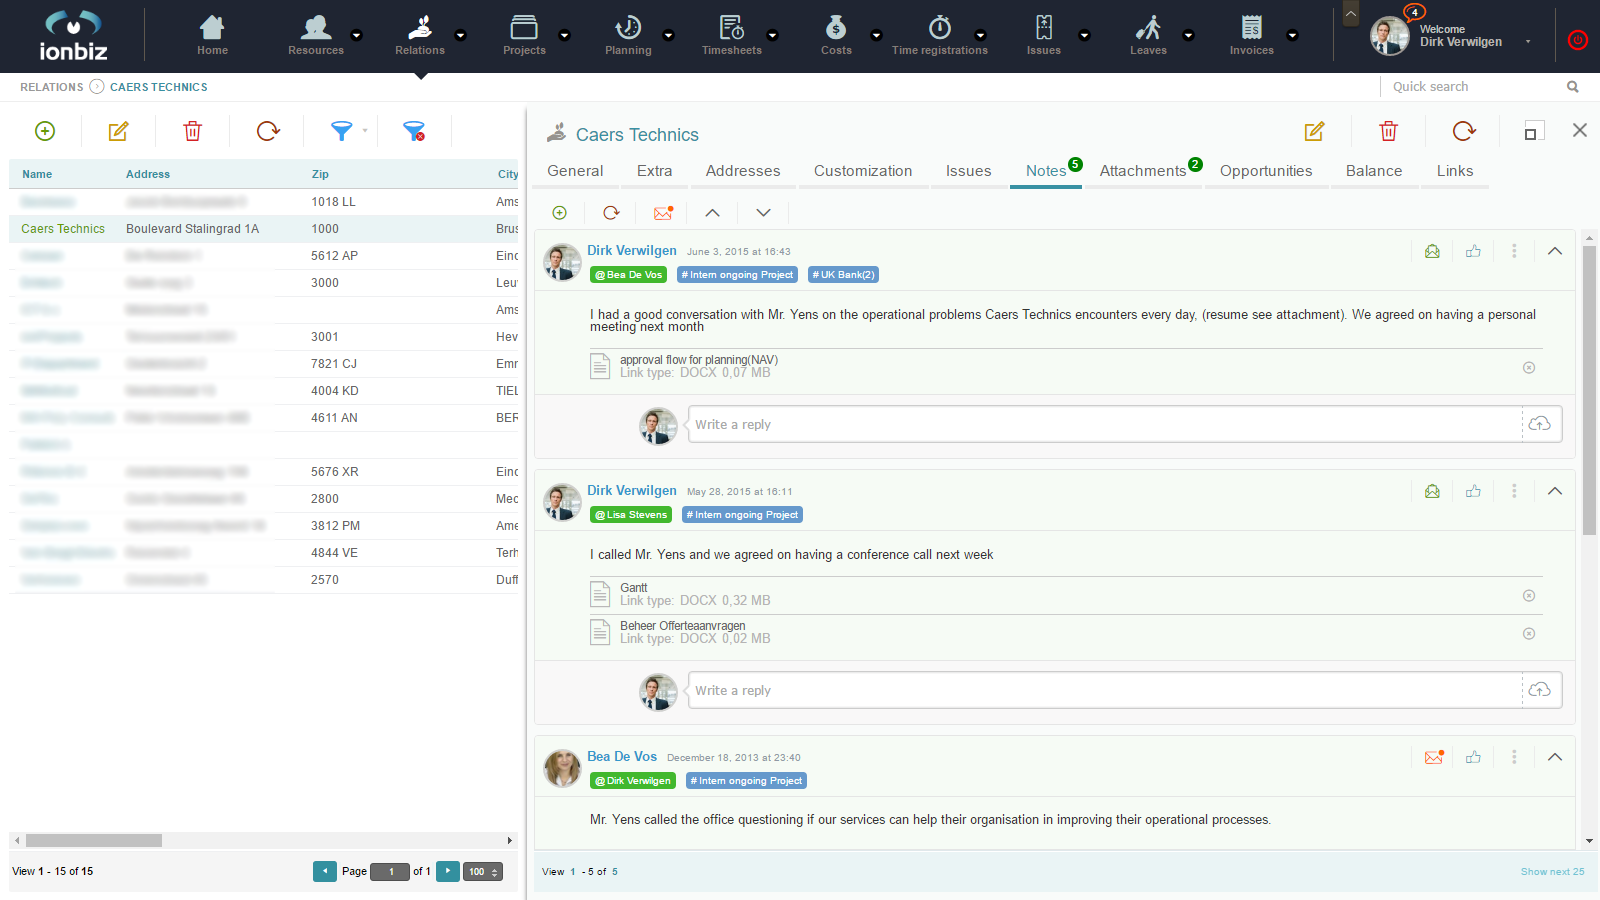Open Time registrations module
1600x900 pixels.
[940, 35]
